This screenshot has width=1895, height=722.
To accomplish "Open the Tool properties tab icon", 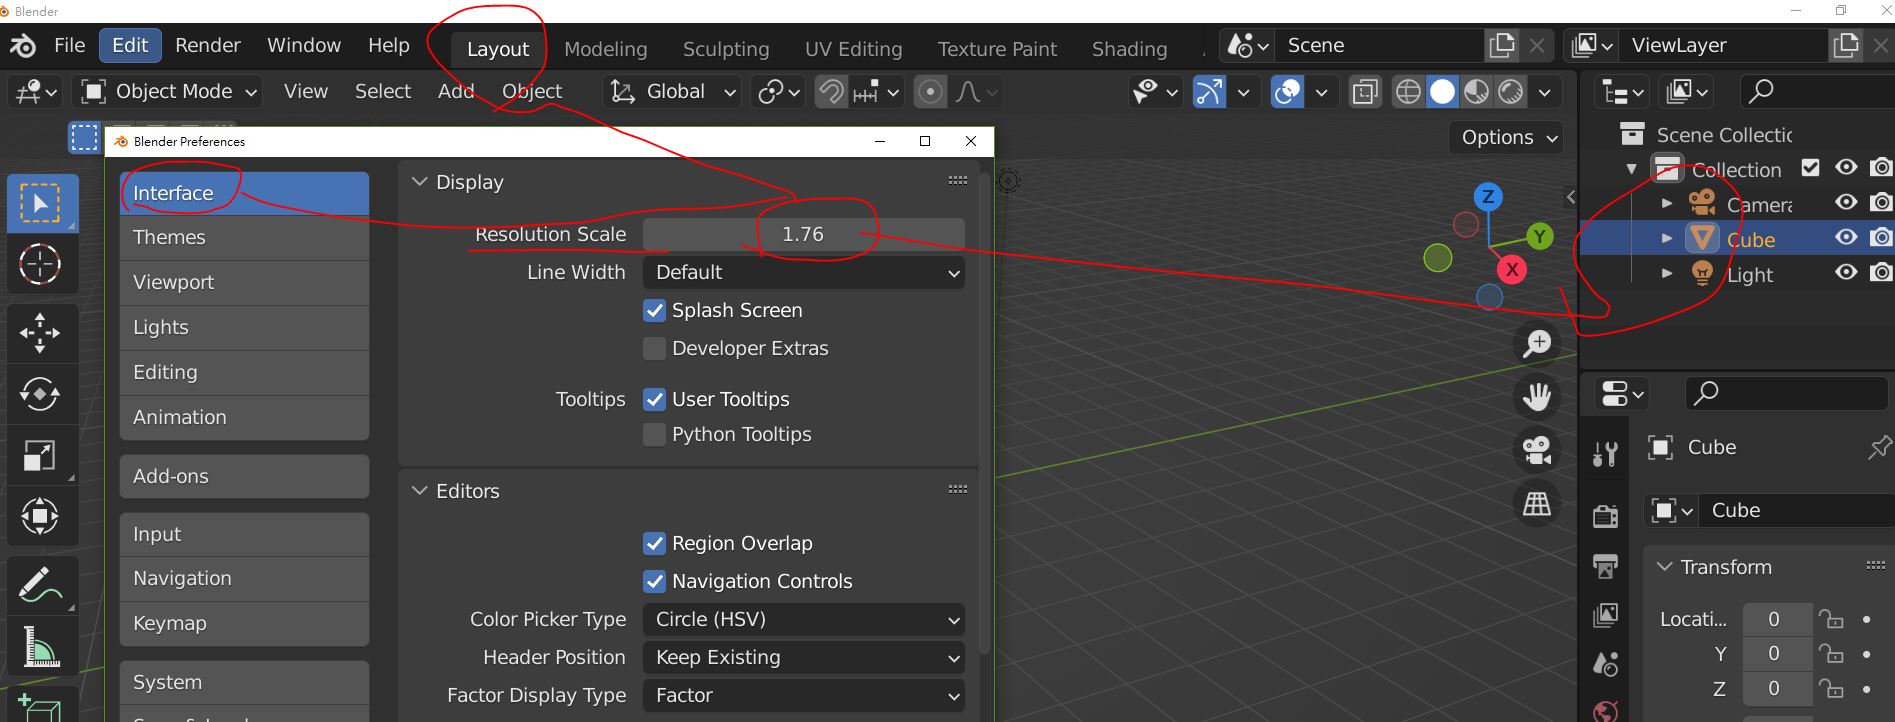I will (x=1605, y=455).
